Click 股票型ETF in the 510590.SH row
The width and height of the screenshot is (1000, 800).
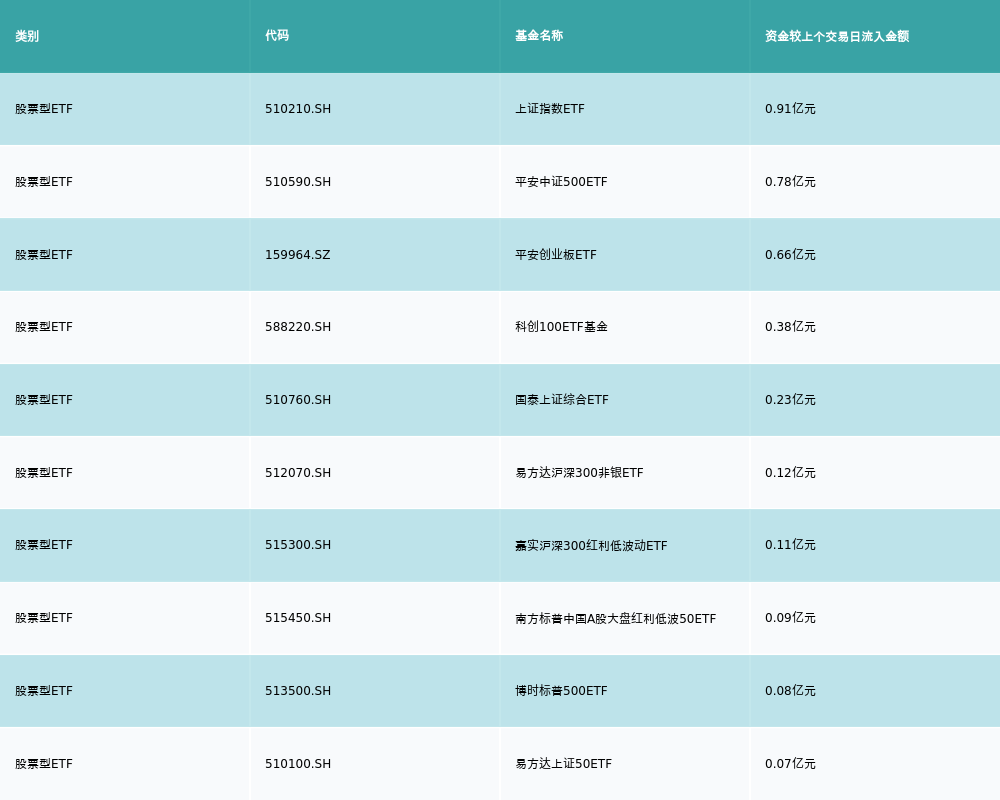pyautogui.click(x=44, y=182)
